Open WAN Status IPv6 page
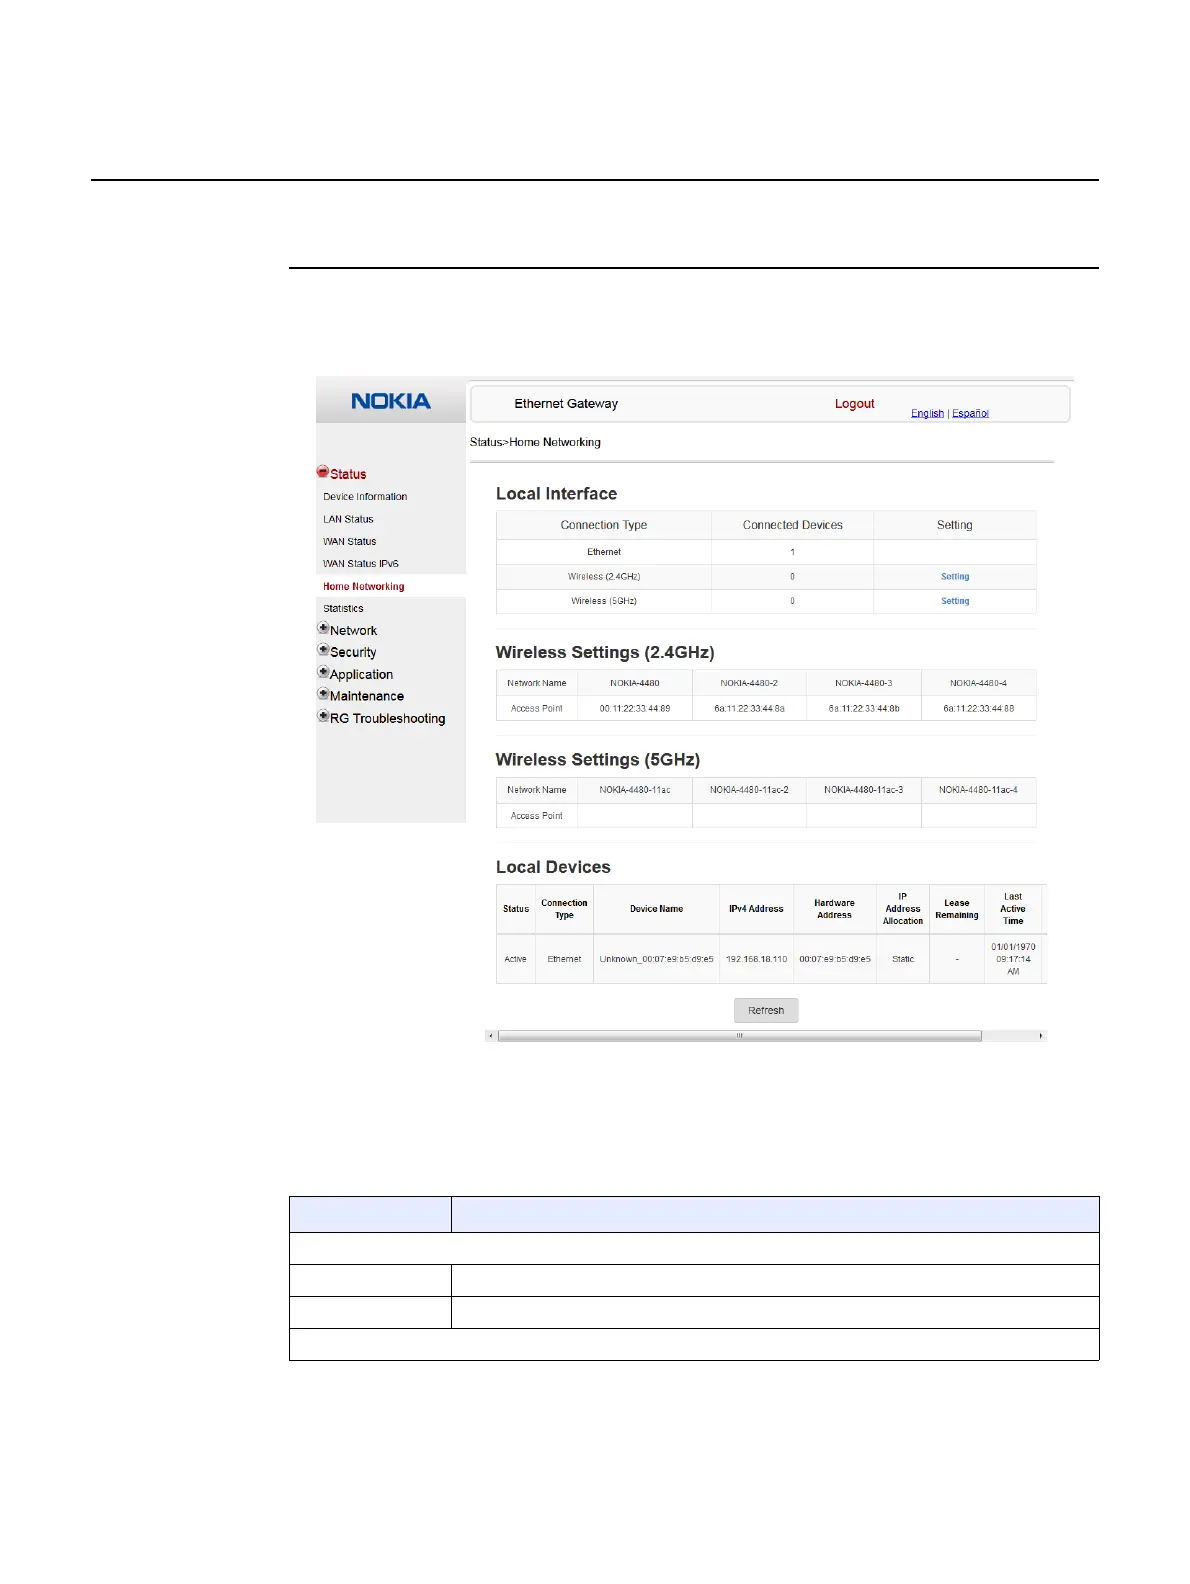1190x1584 pixels. (x=361, y=564)
